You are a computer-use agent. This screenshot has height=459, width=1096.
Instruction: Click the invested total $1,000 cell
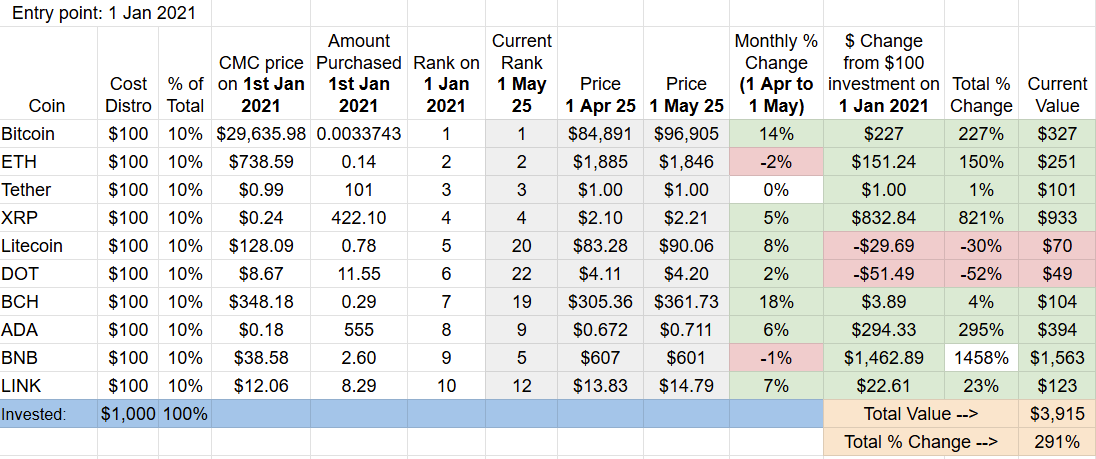coord(129,414)
